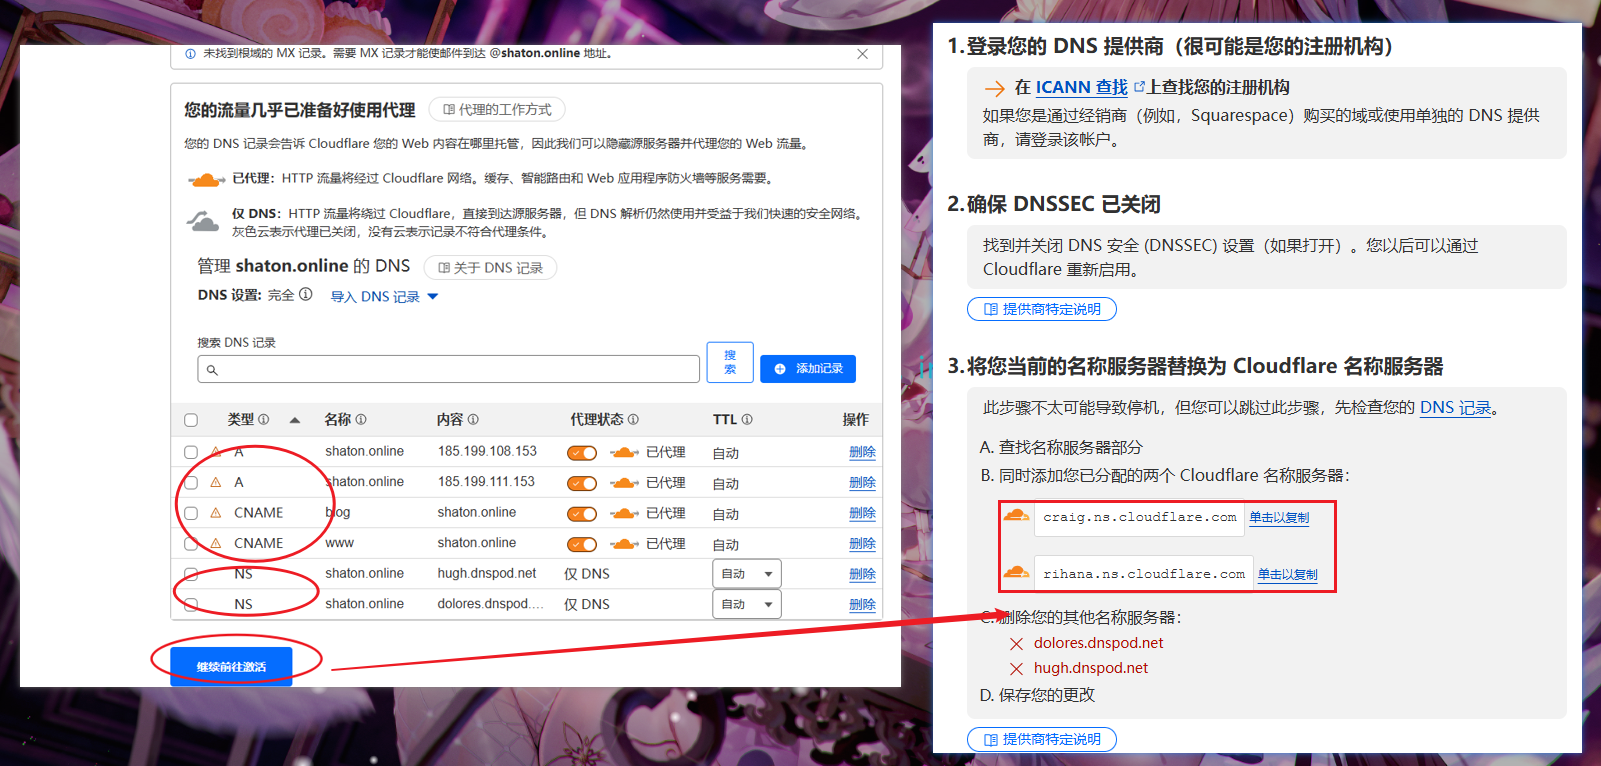Check box for CNAME www record
This screenshot has width=1601, height=766.
tap(191, 544)
